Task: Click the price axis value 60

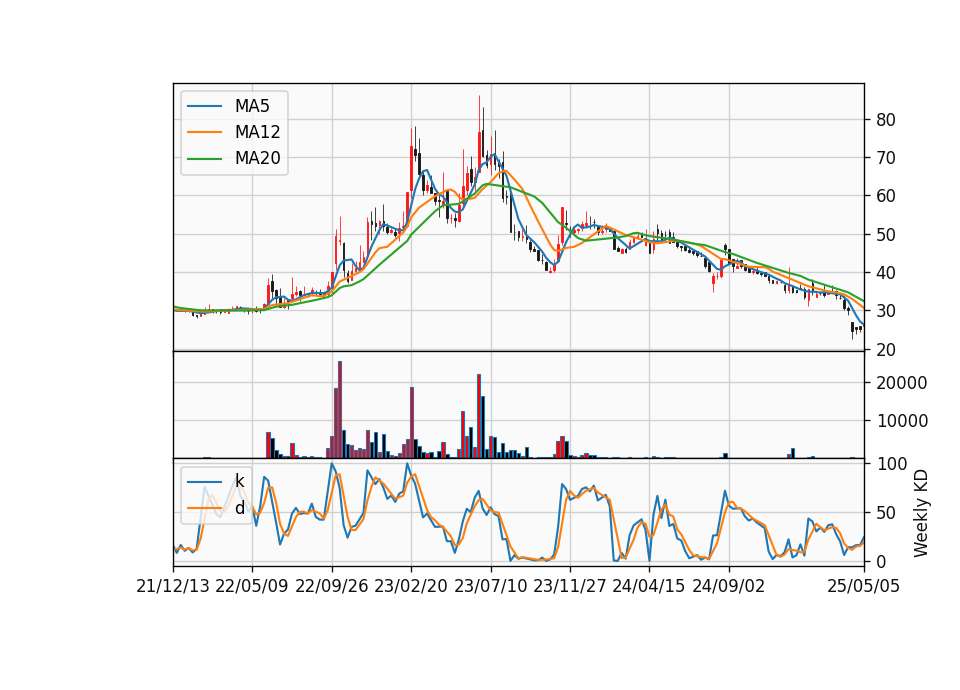Action: 886,196
